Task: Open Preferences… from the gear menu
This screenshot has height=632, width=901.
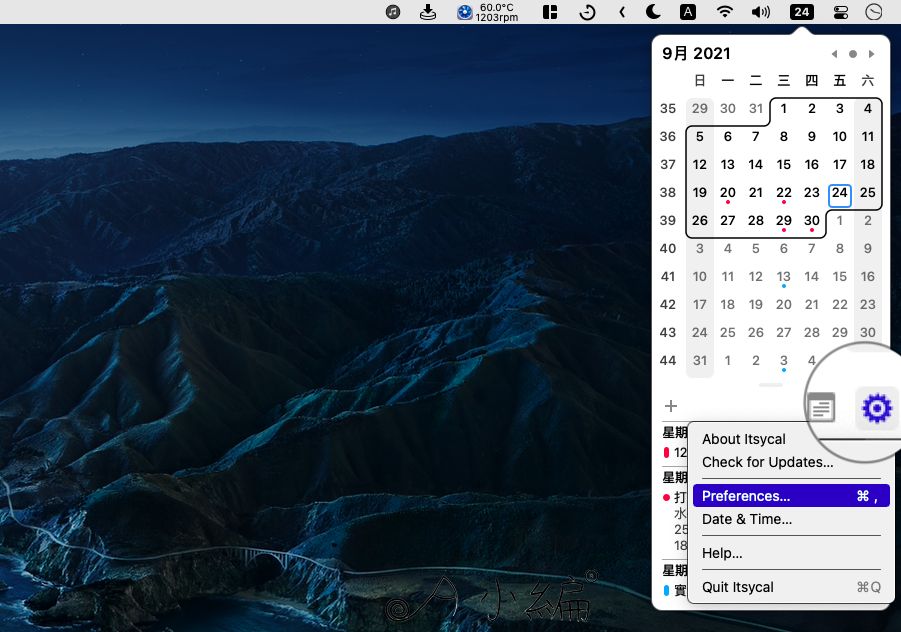Action: (x=791, y=496)
